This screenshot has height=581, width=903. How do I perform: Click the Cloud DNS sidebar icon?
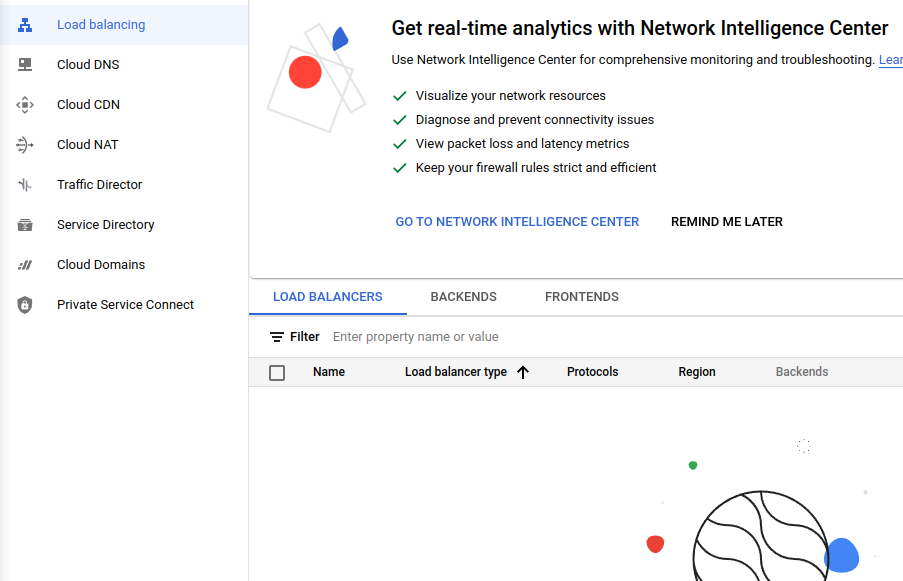(x=25, y=64)
